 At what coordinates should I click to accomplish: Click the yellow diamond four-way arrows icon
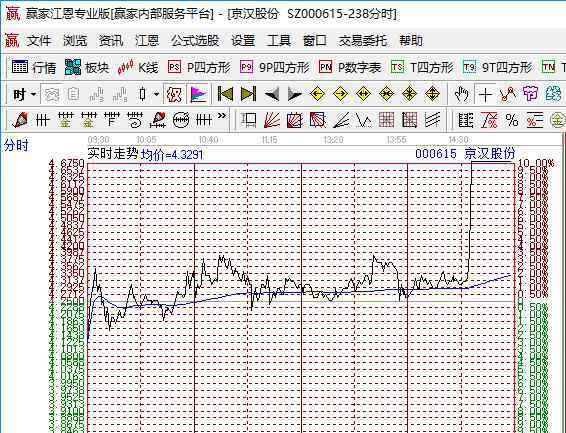pos(409,95)
